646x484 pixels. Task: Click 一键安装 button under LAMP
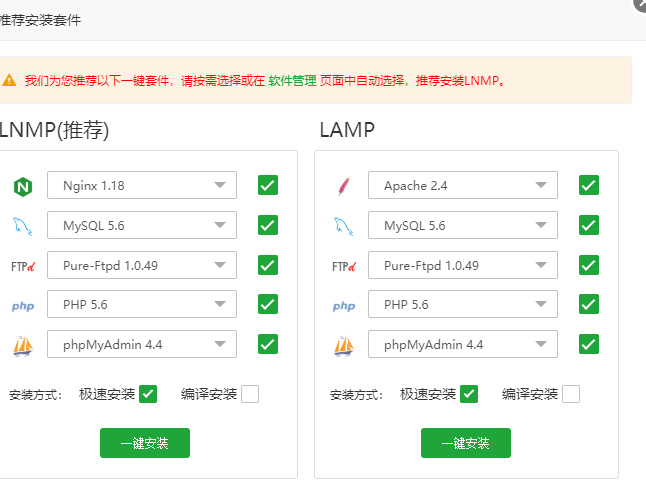coord(466,443)
